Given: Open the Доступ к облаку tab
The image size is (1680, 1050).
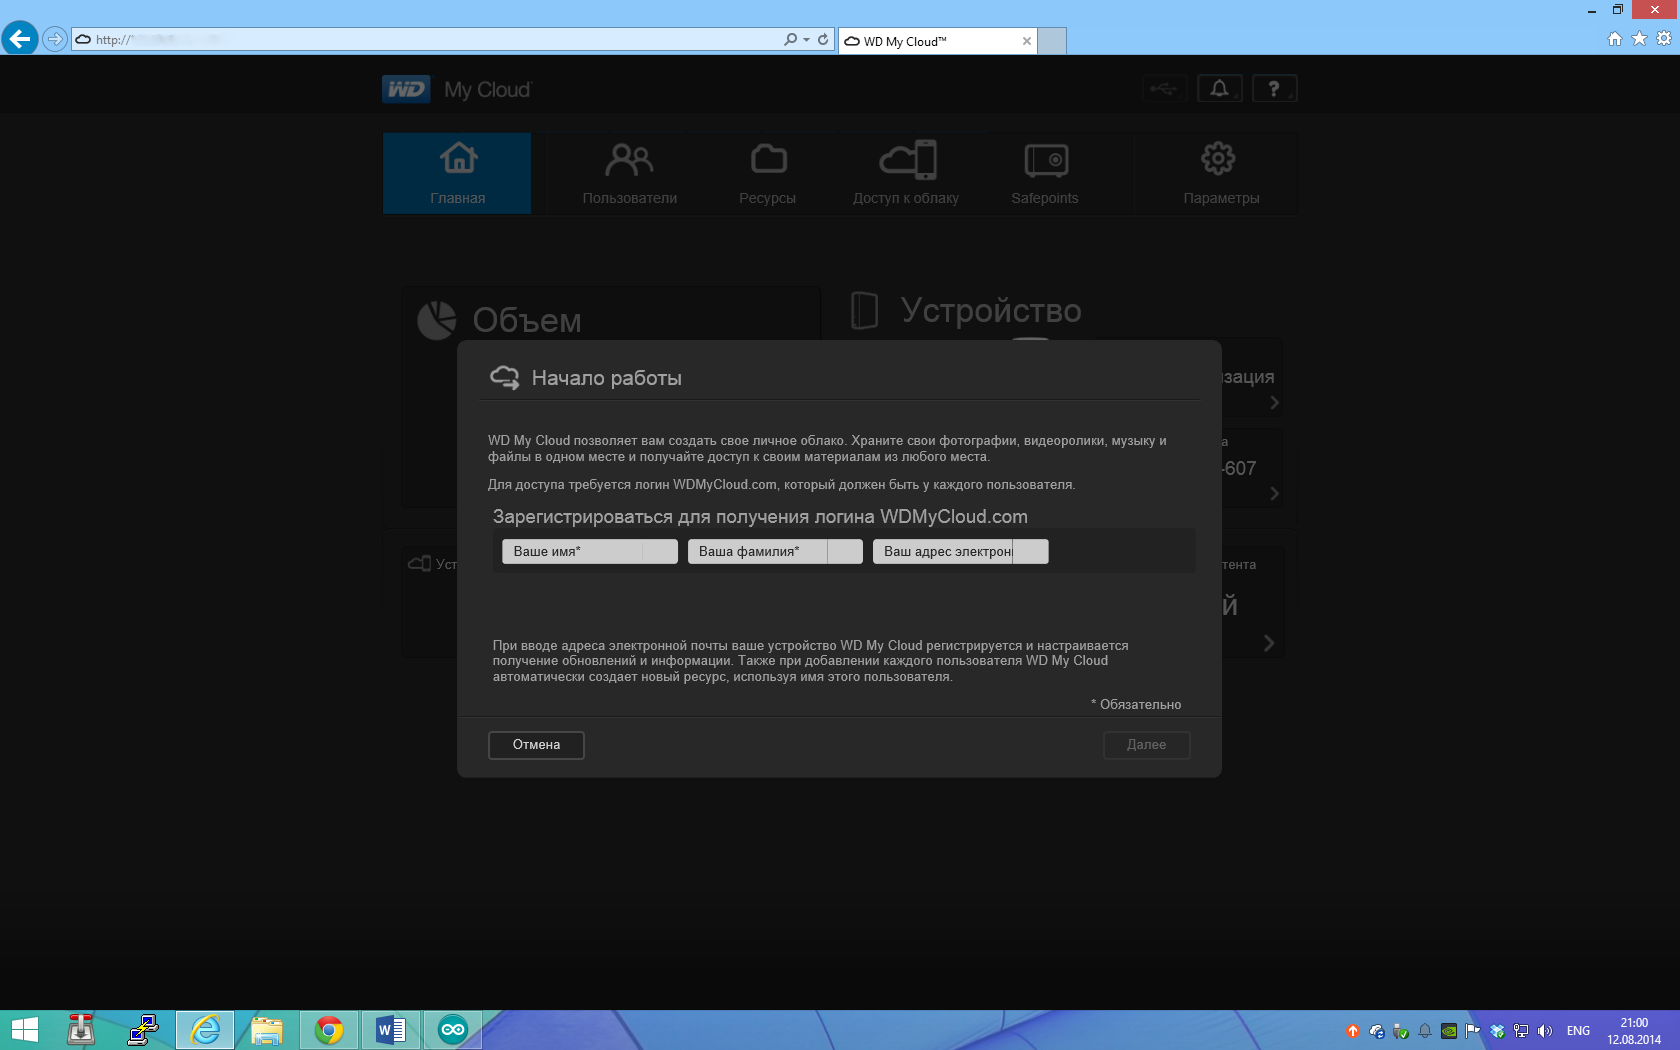Looking at the screenshot, I should coord(906,173).
